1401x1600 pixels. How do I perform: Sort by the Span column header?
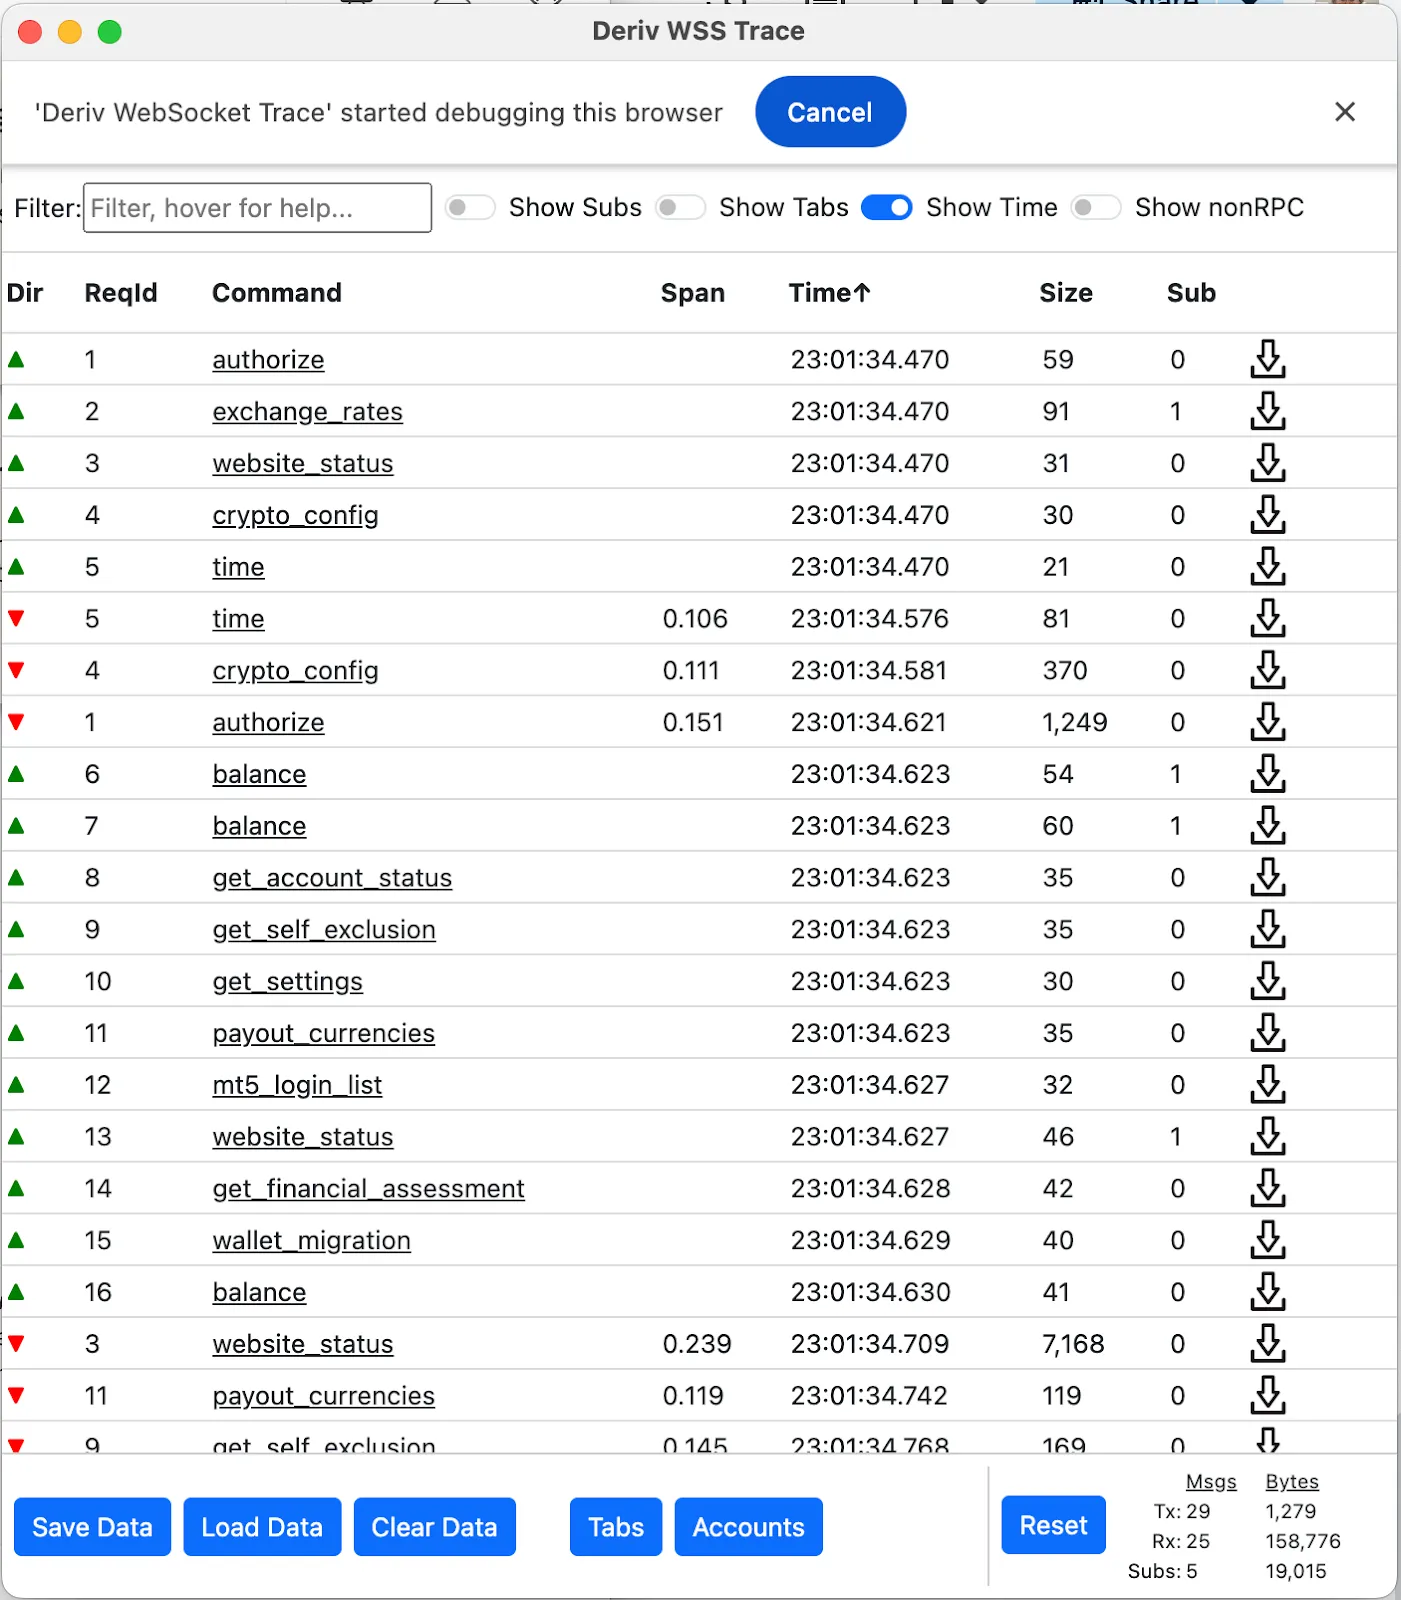click(x=693, y=293)
